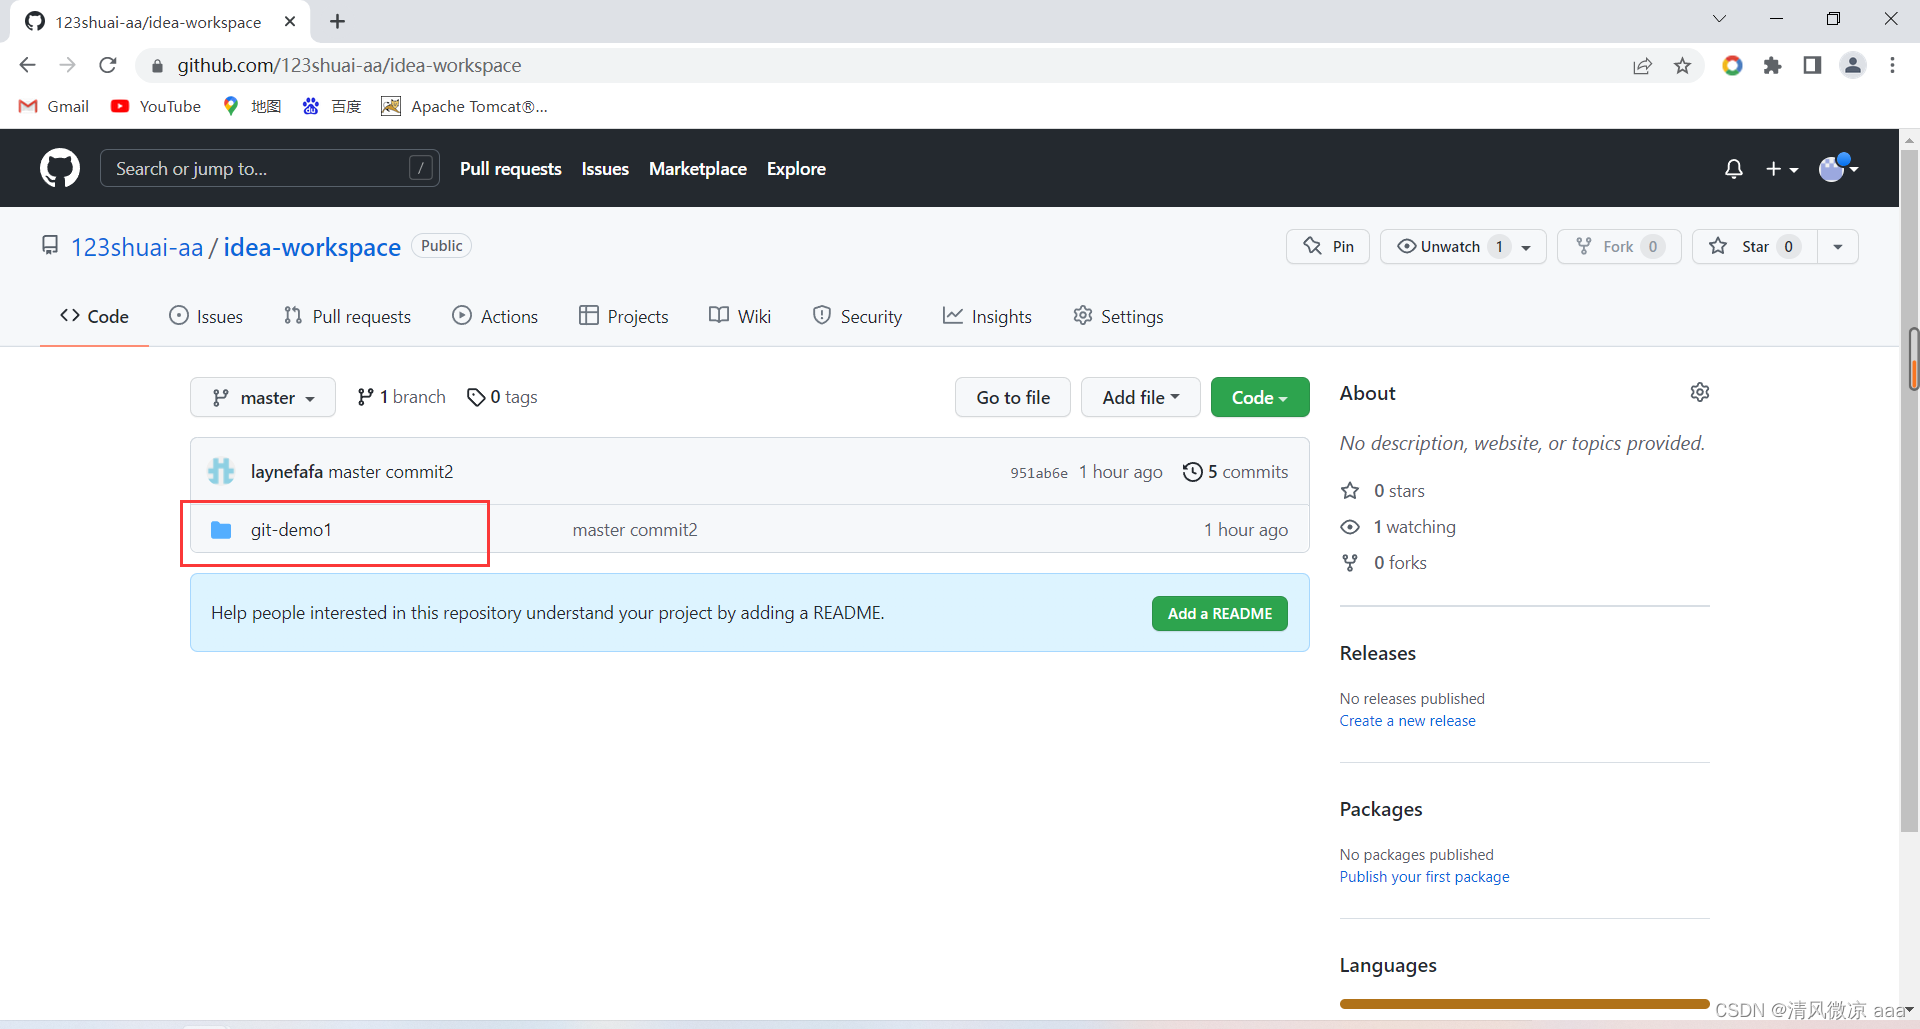Open the YouTube bookmark
This screenshot has height=1029, width=1920.
point(156,106)
